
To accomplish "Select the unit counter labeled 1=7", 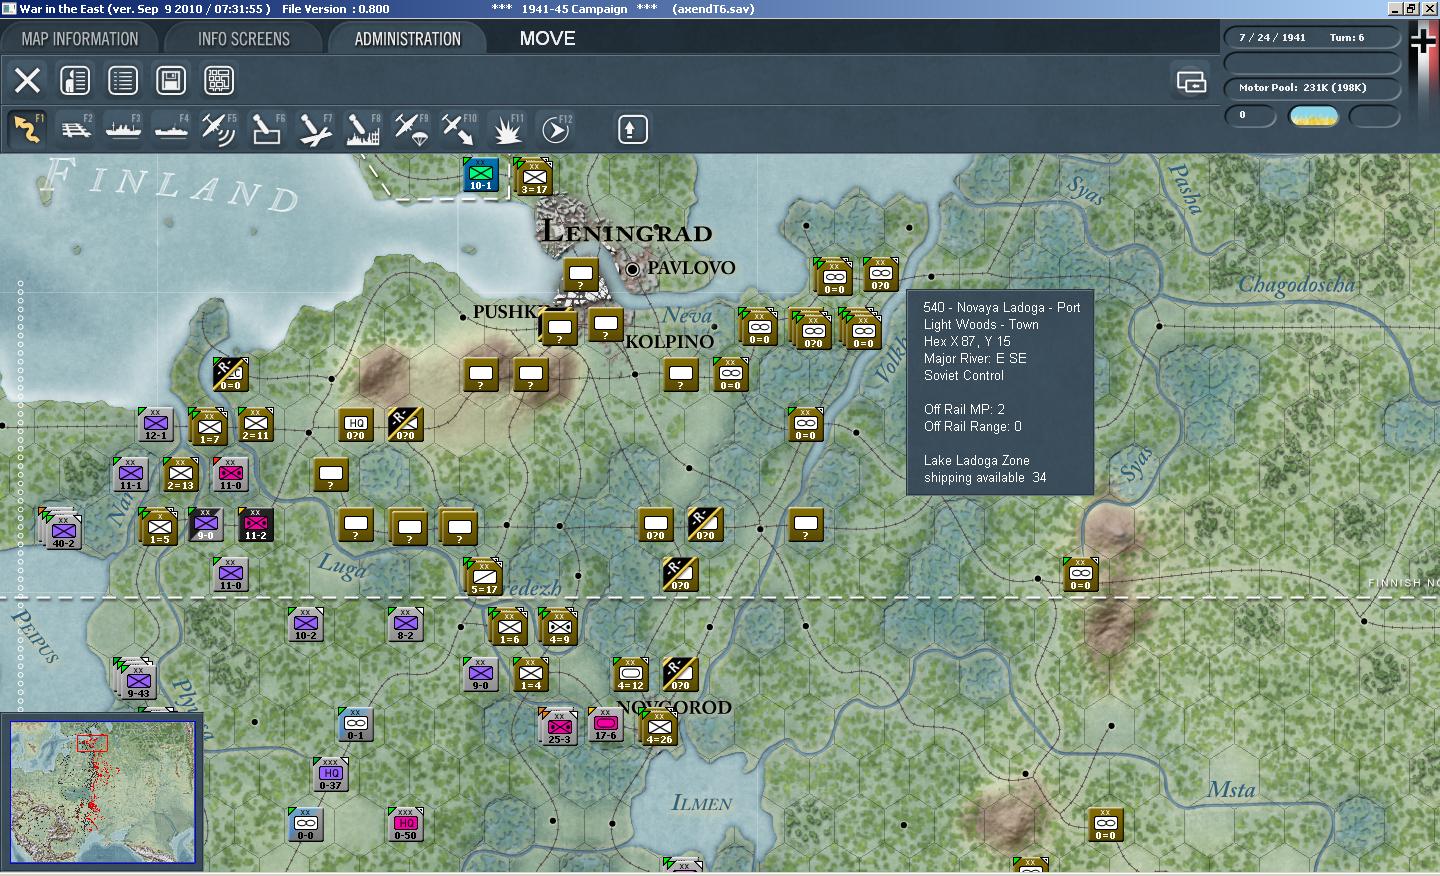I will point(208,427).
